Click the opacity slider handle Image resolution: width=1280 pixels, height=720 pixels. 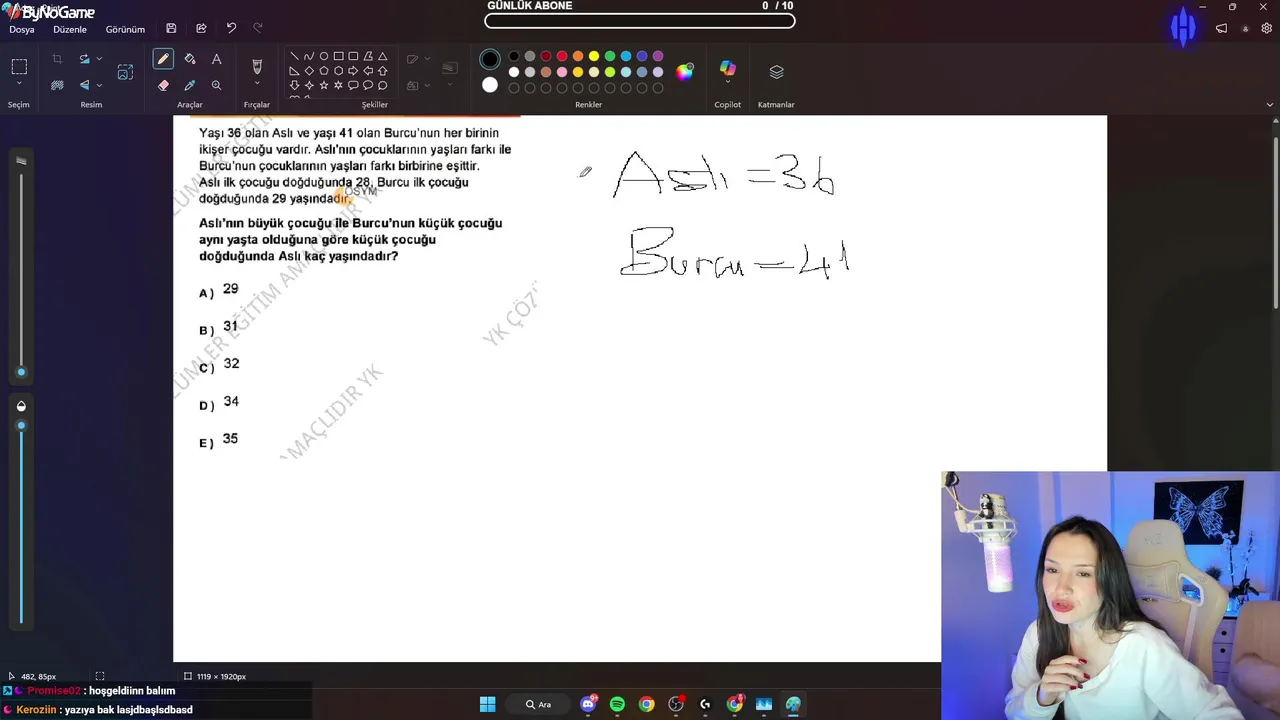tap(21, 426)
